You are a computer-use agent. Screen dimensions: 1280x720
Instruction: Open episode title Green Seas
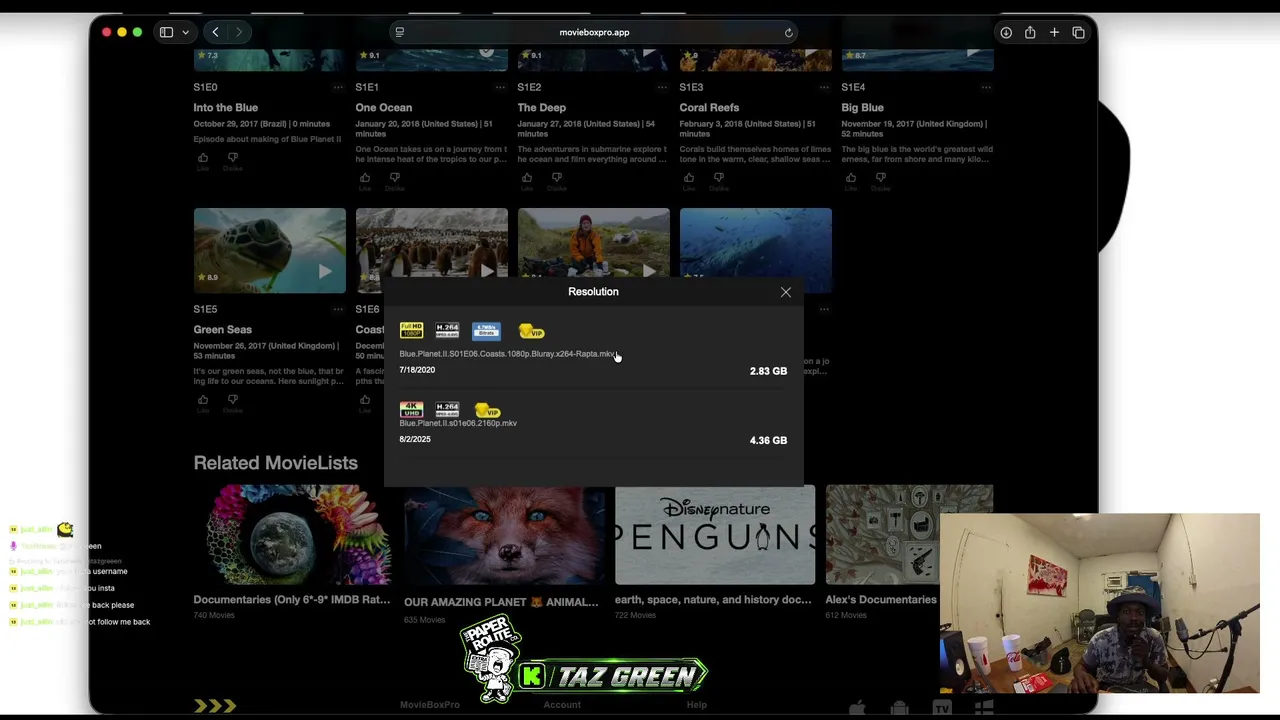click(223, 329)
